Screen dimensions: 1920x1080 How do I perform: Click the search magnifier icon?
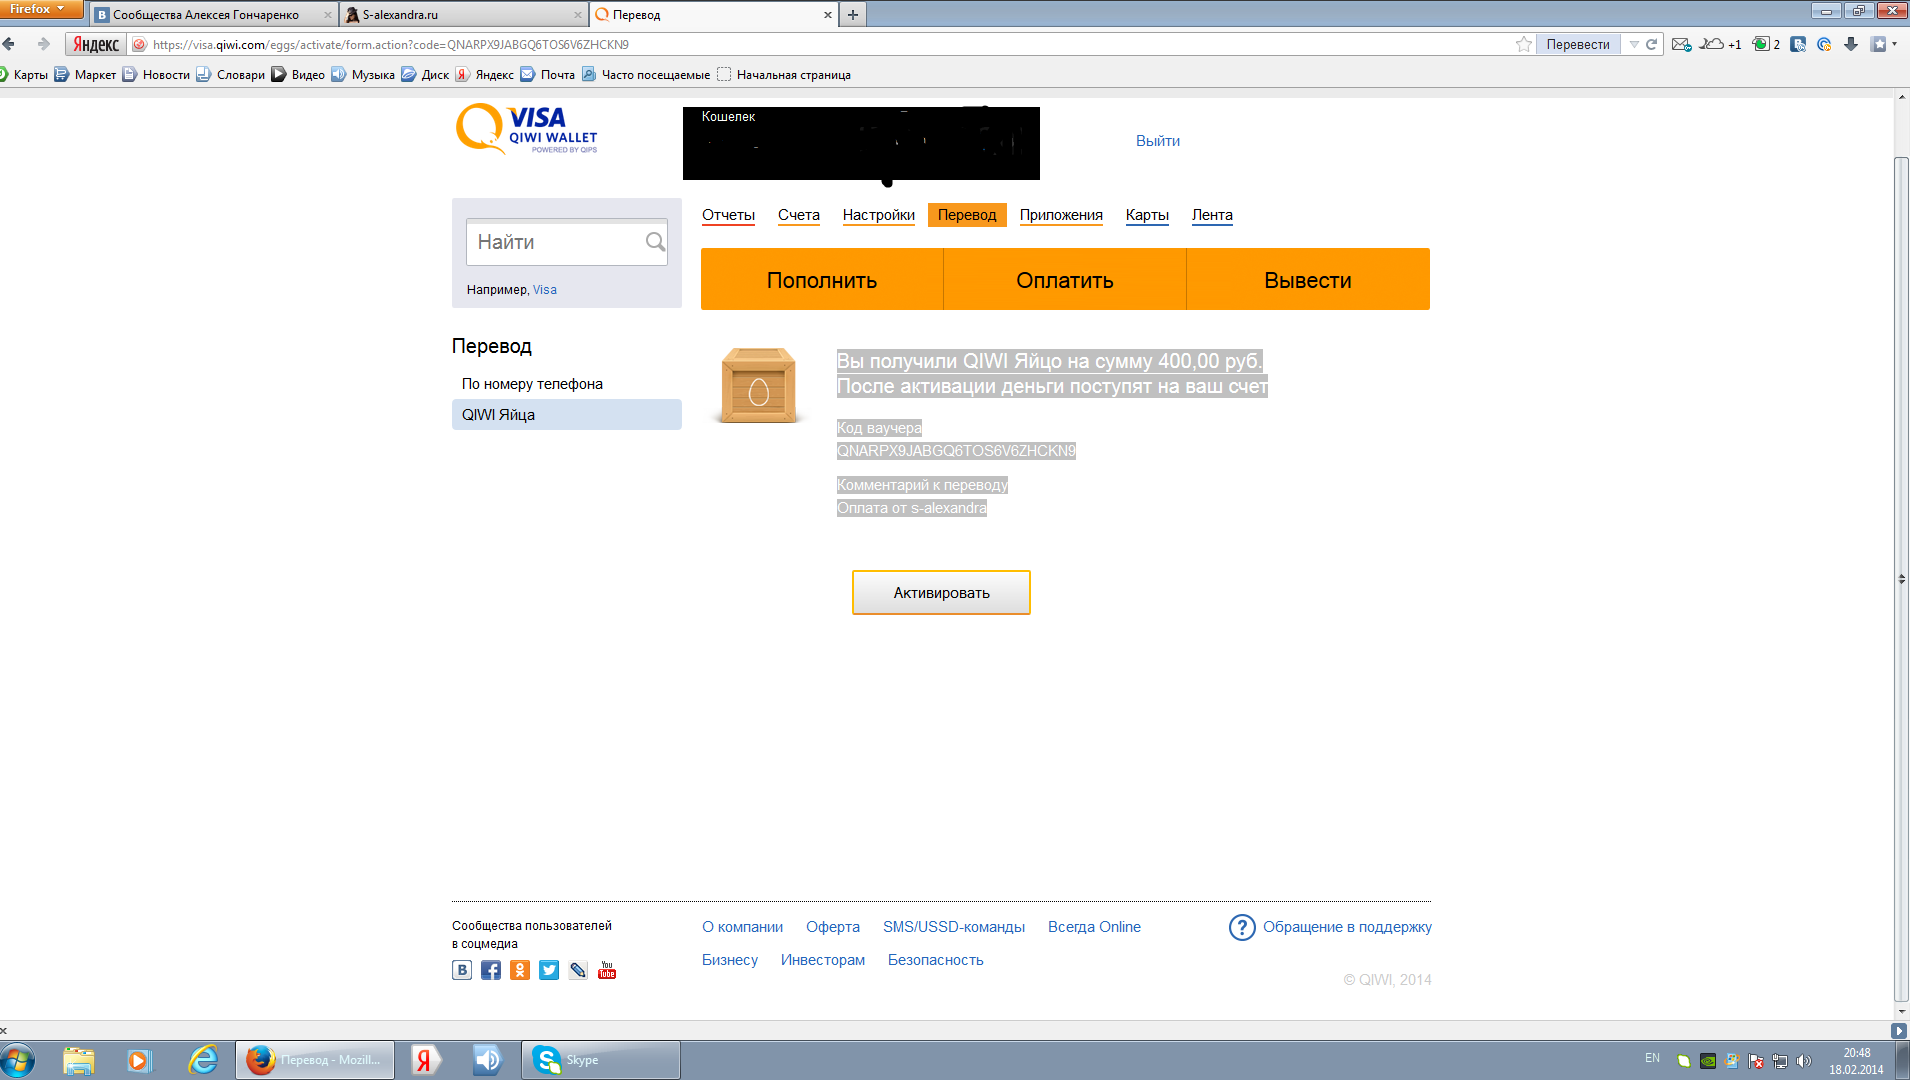[655, 242]
